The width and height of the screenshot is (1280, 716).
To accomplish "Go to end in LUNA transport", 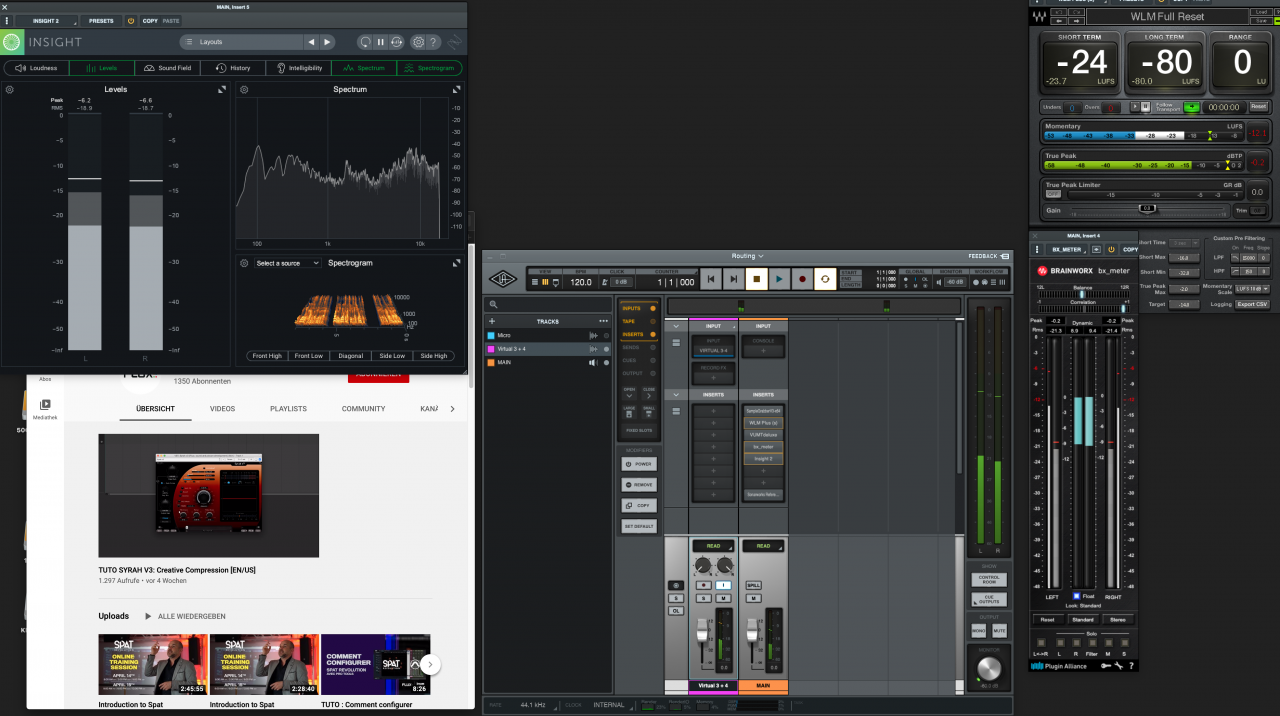I will pos(734,279).
